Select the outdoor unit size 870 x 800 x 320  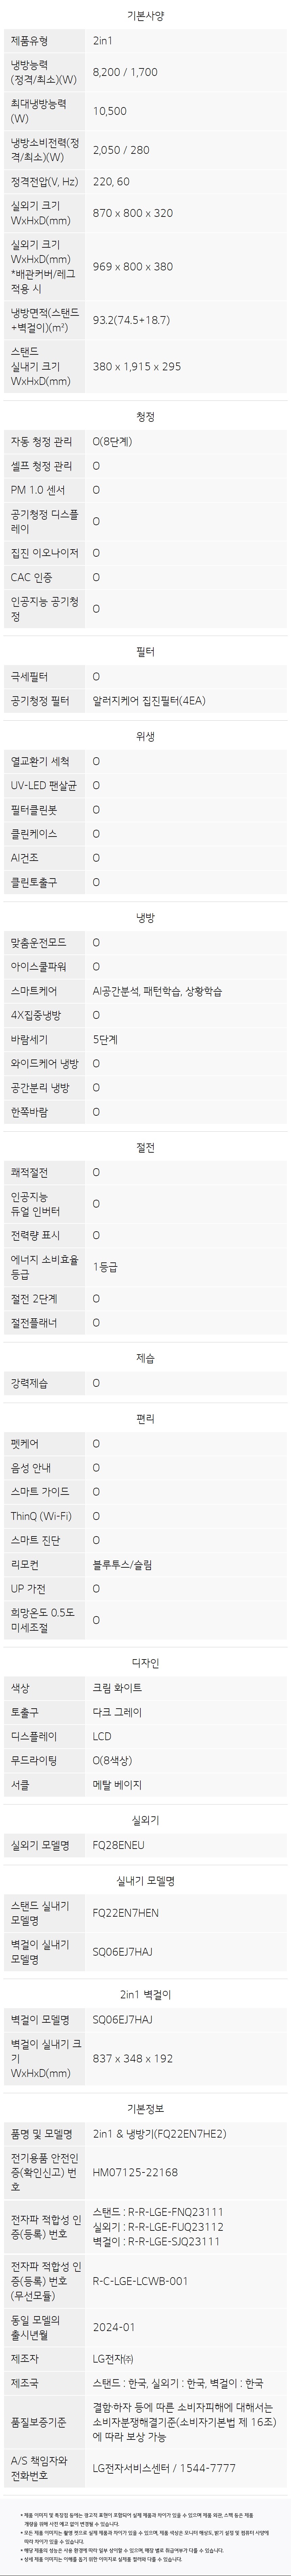click(132, 213)
